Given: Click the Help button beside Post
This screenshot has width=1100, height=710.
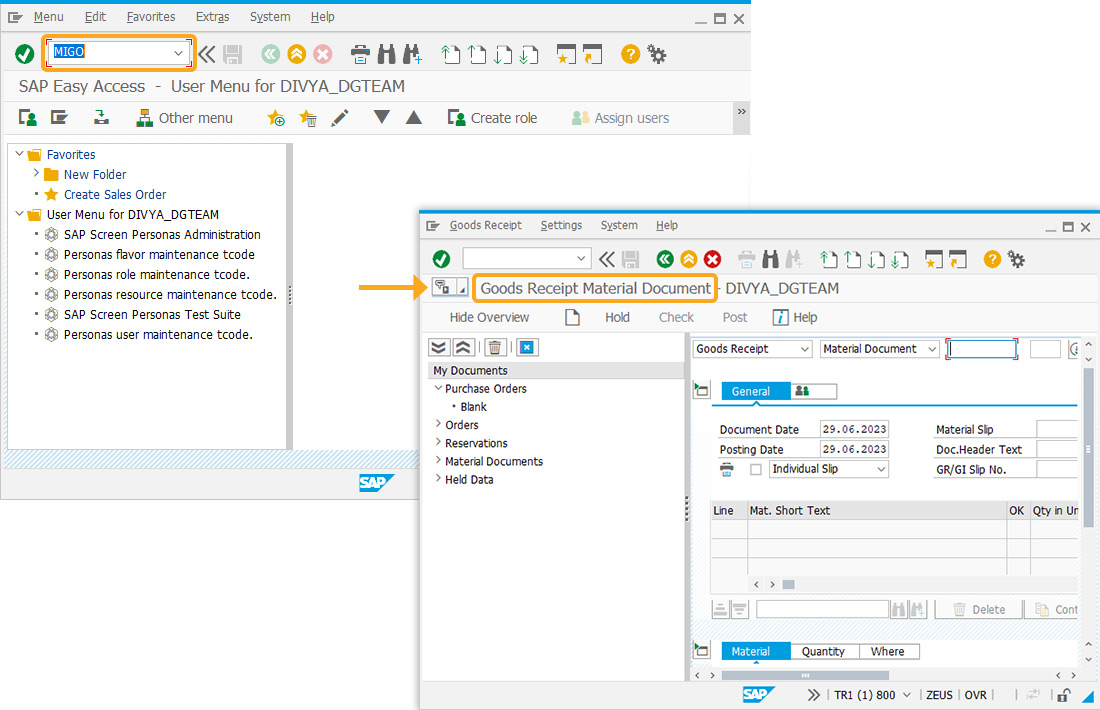Looking at the screenshot, I should point(796,318).
